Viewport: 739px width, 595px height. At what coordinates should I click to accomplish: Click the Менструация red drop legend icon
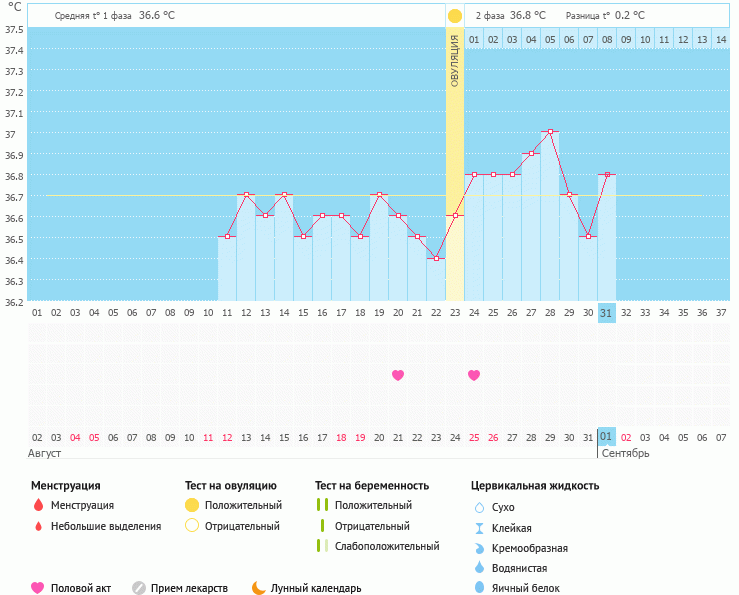(38, 505)
